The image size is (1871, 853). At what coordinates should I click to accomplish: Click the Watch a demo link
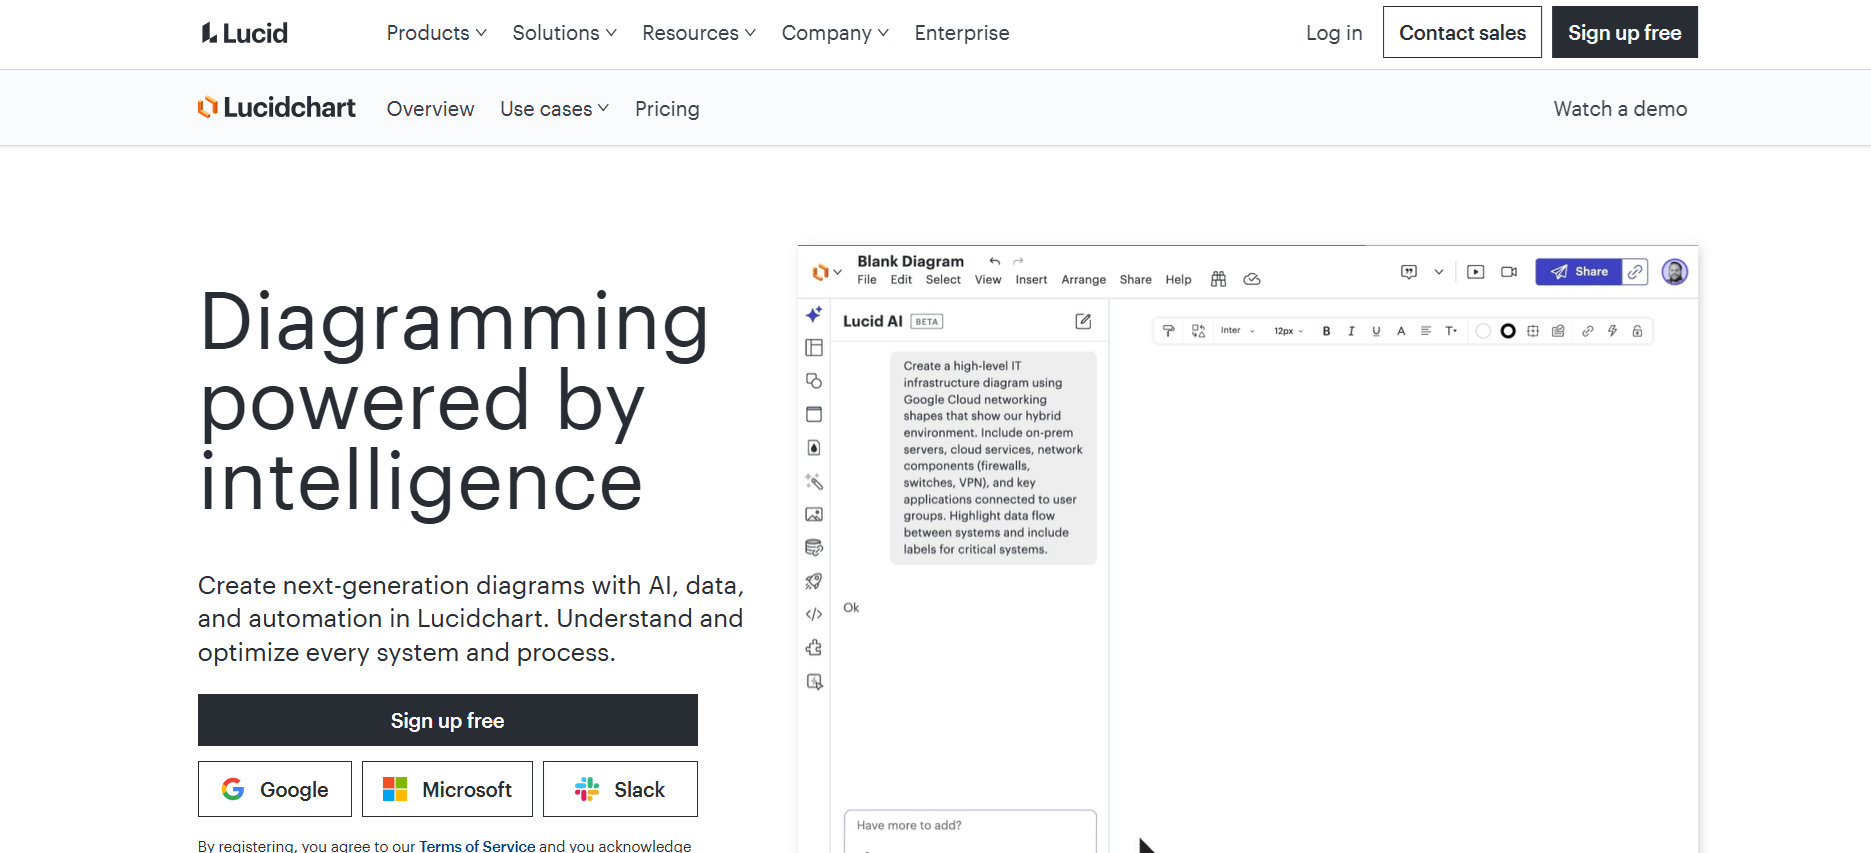pos(1620,109)
